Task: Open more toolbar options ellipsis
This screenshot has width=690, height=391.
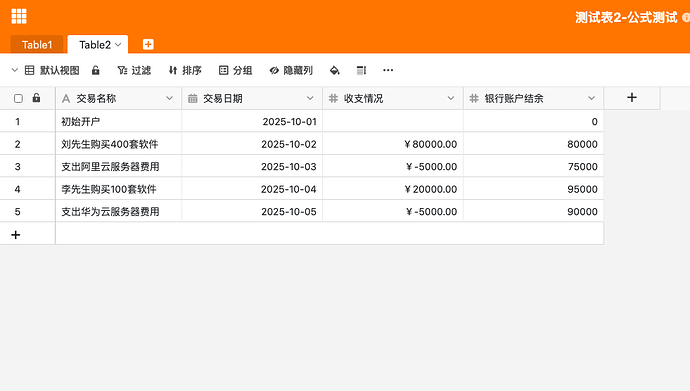Action: point(388,70)
